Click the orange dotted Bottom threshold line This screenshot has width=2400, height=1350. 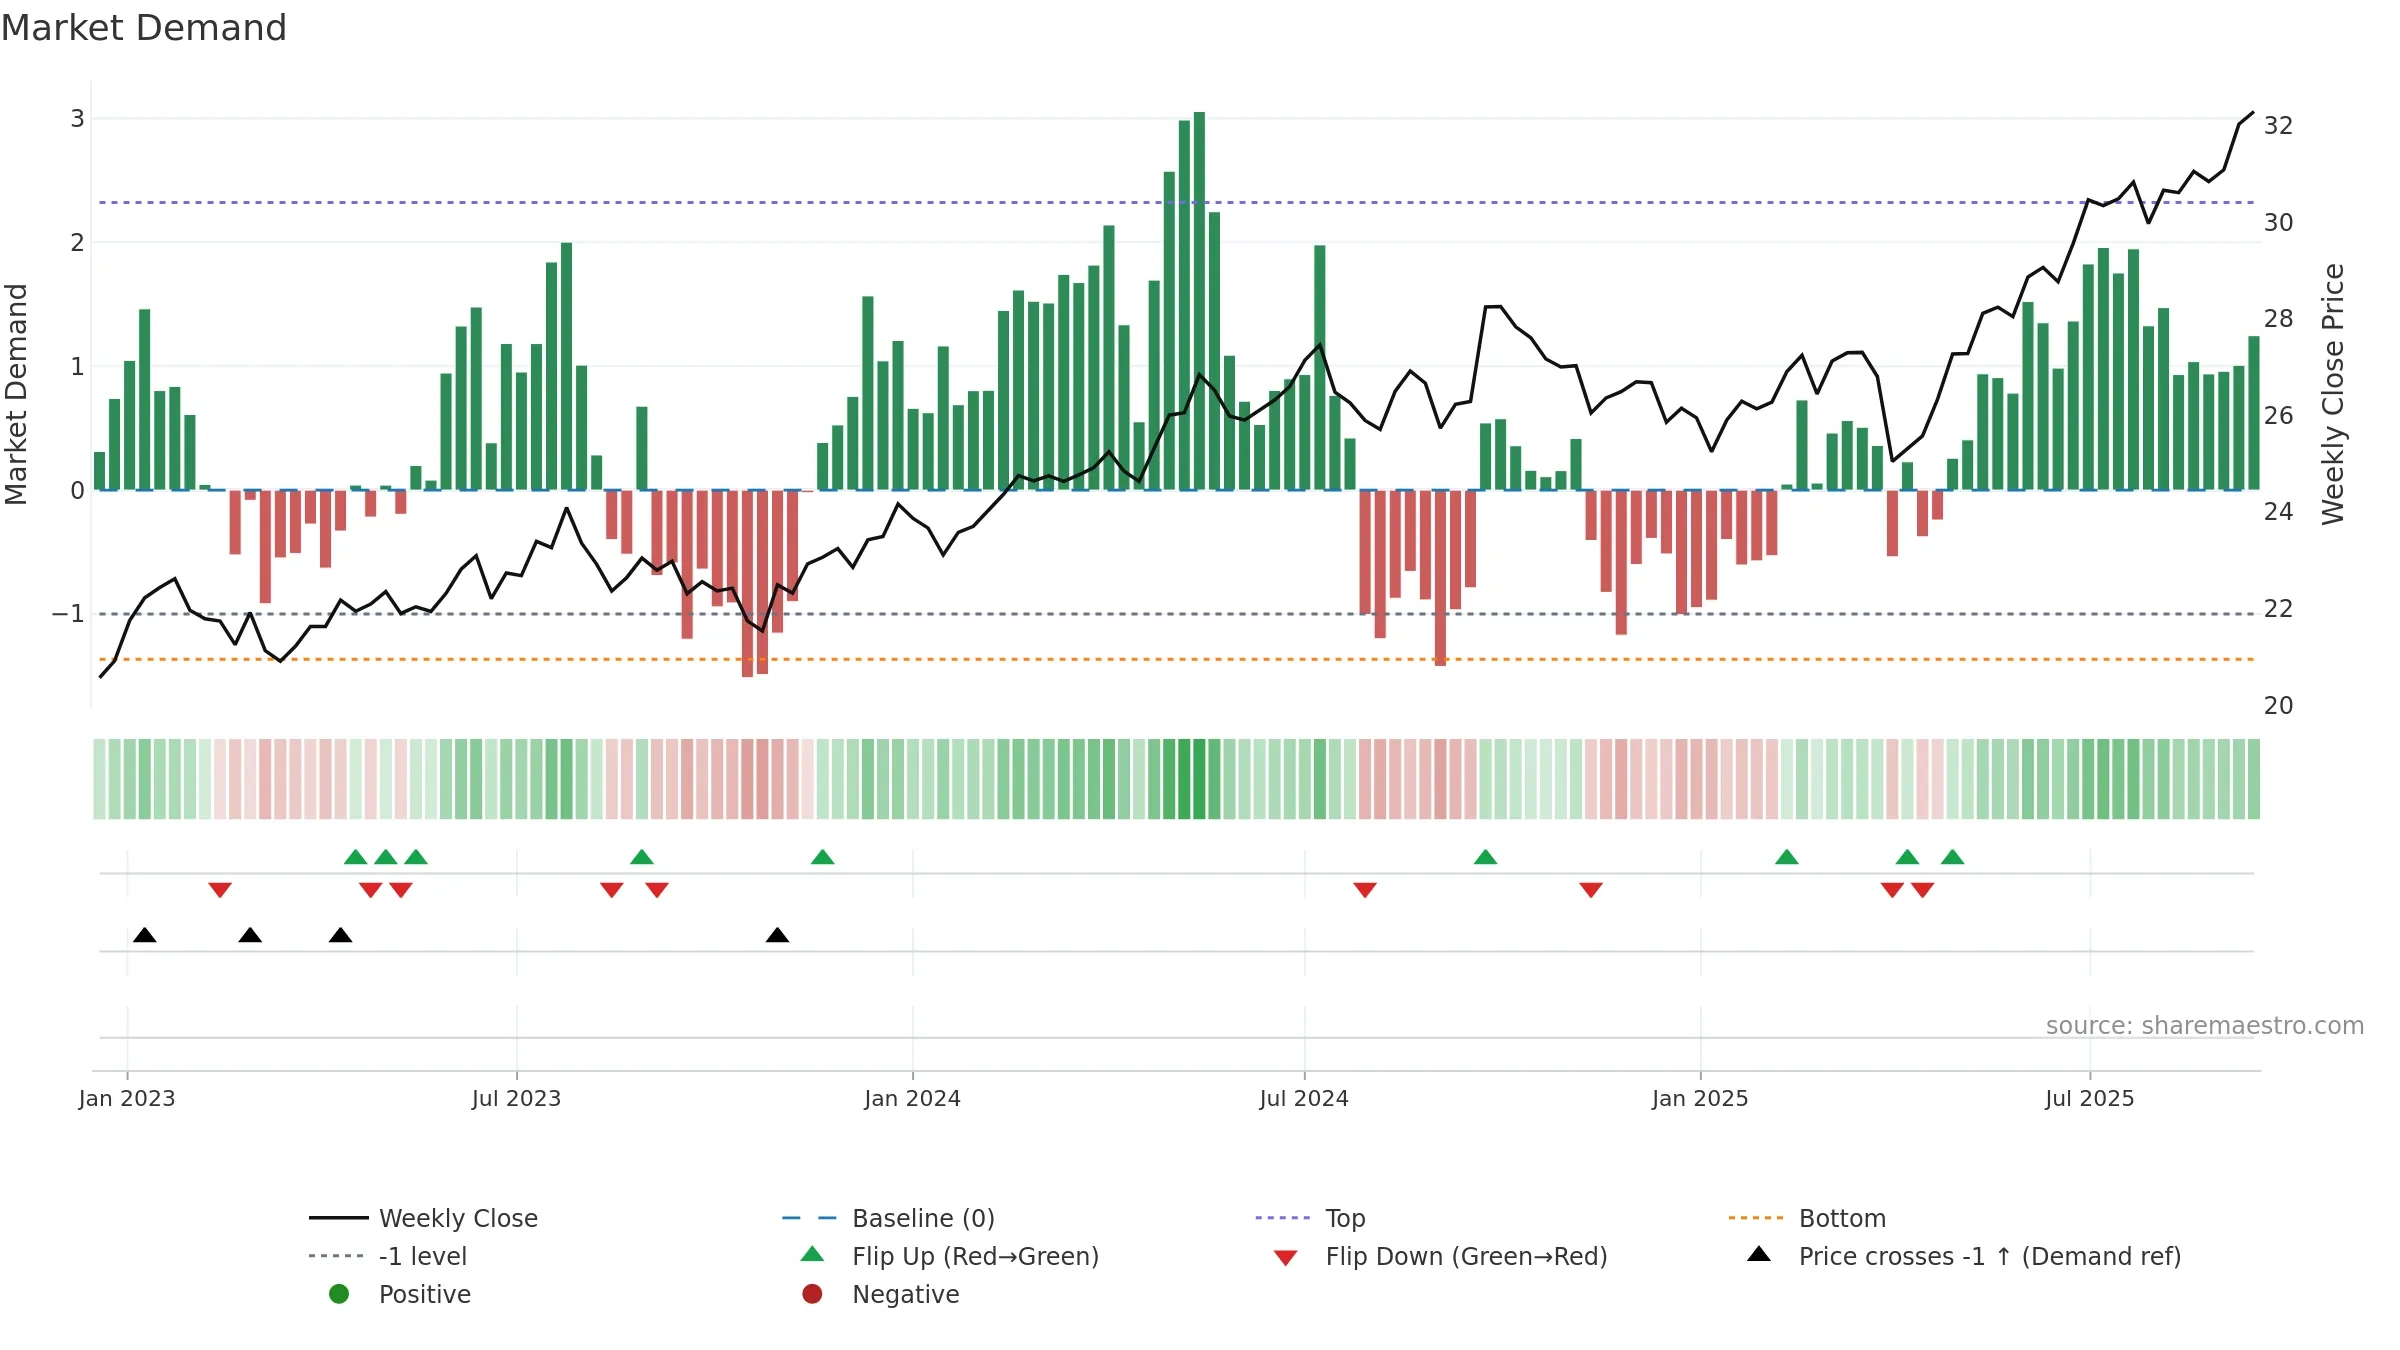(x=1176, y=660)
